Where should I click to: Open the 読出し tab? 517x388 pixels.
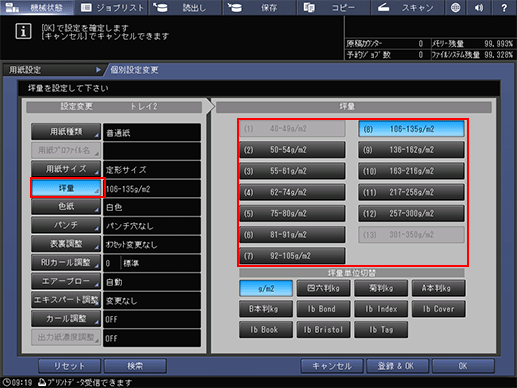pos(186,7)
